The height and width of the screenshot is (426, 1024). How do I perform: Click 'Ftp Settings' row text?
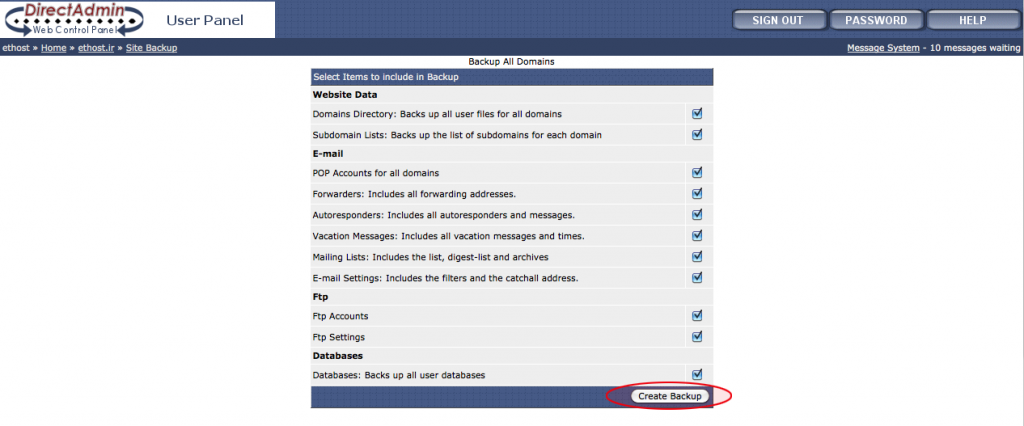(338, 337)
